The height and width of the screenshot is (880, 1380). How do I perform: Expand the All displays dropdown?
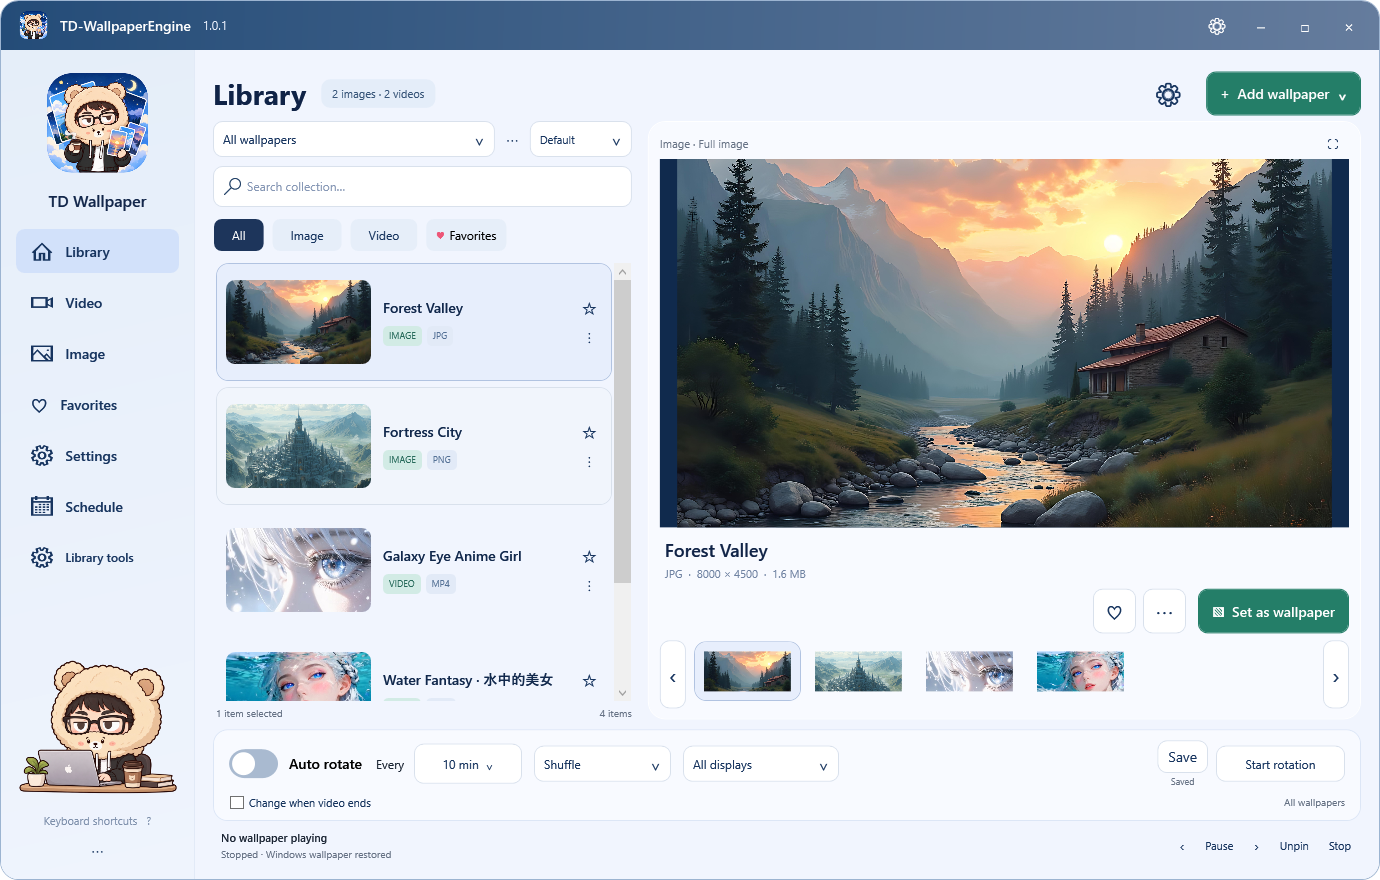760,765
